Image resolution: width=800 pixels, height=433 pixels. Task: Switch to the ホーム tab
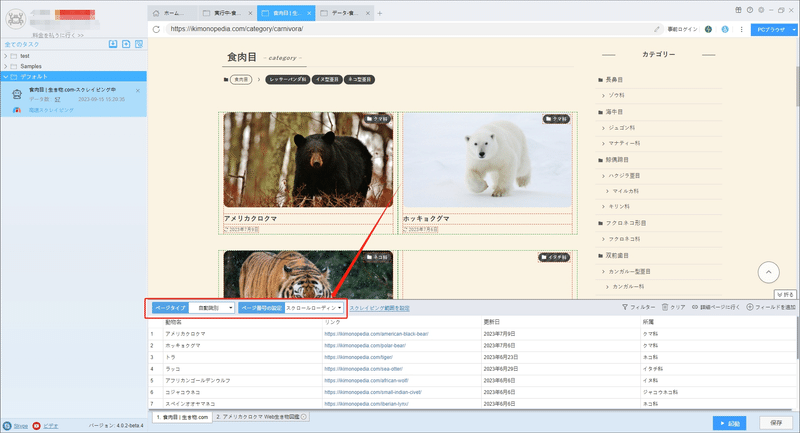(172, 13)
